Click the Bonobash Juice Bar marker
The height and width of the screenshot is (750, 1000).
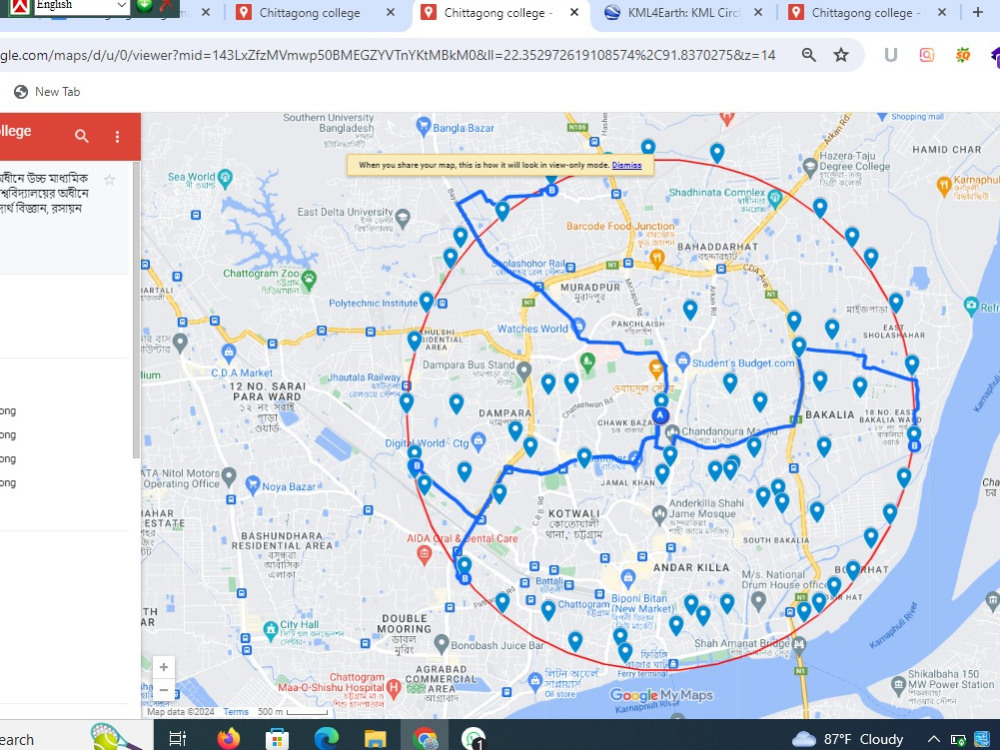[x=441, y=643]
